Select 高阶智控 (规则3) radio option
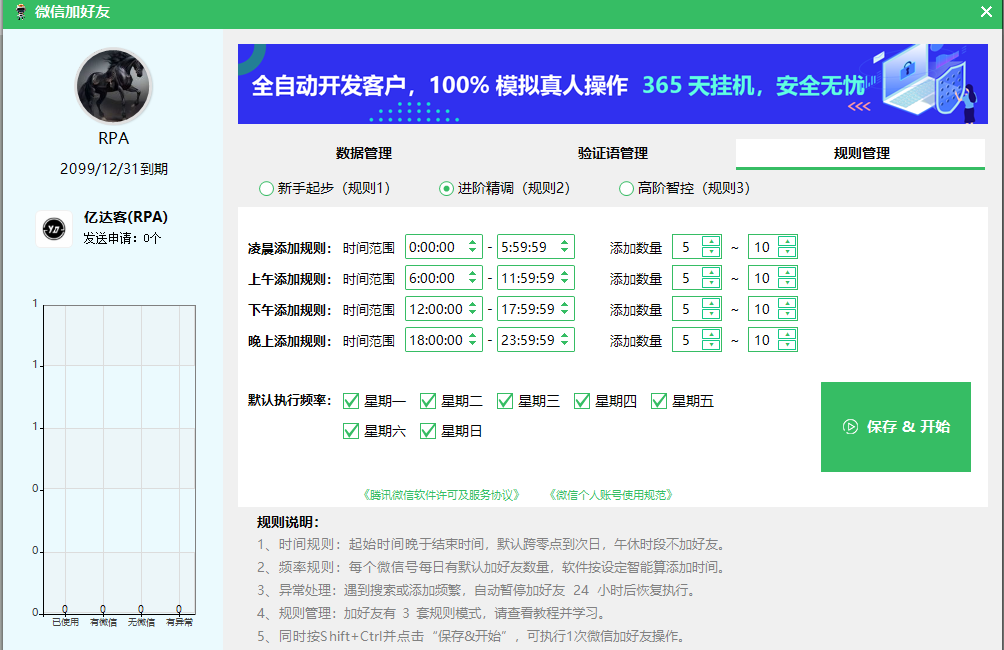Image resolution: width=1004 pixels, height=650 pixels. pyautogui.click(x=684, y=188)
